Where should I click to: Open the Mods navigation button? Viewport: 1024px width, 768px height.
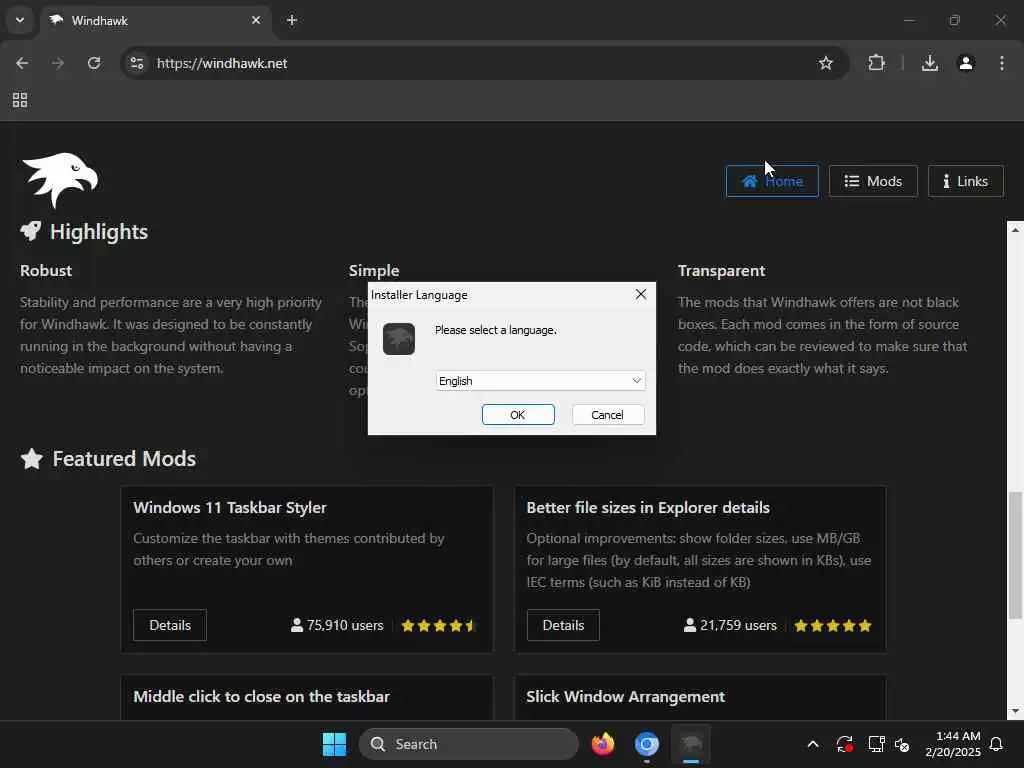(x=873, y=181)
